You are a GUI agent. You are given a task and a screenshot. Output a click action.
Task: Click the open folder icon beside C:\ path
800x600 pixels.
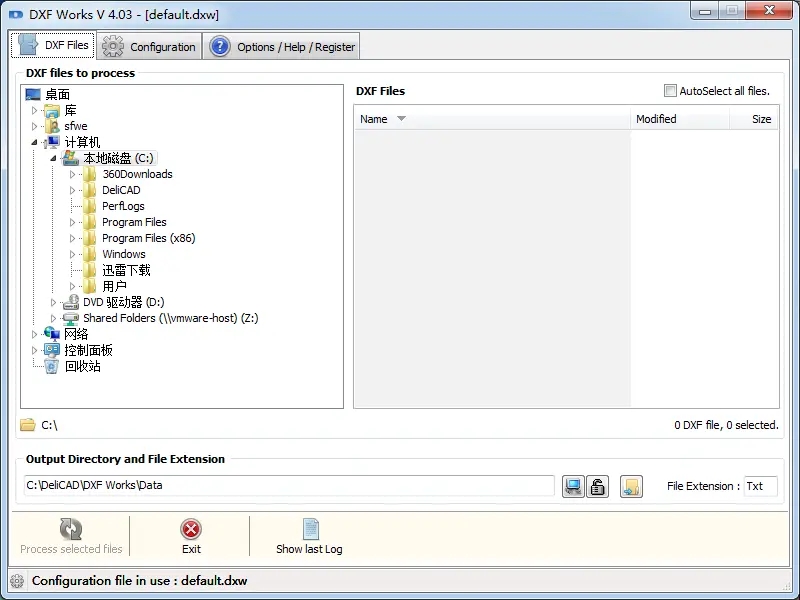[x=28, y=424]
